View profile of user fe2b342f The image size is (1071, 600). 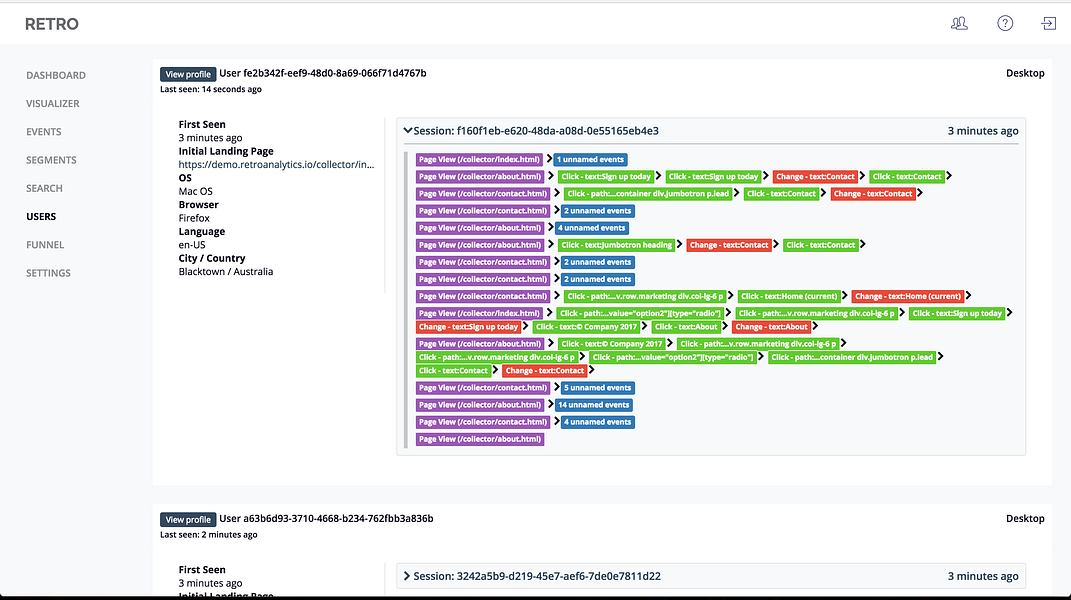point(188,74)
